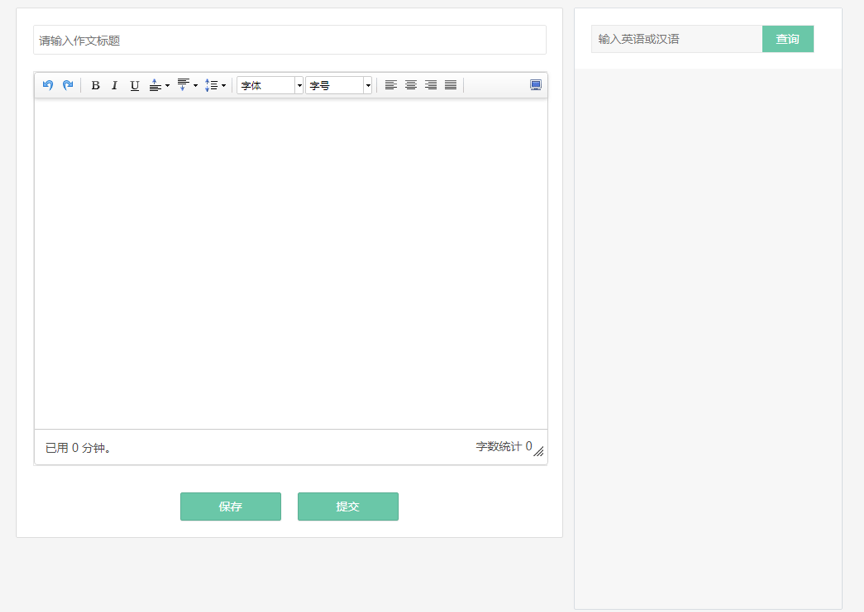Toggle bold formatting

95,85
